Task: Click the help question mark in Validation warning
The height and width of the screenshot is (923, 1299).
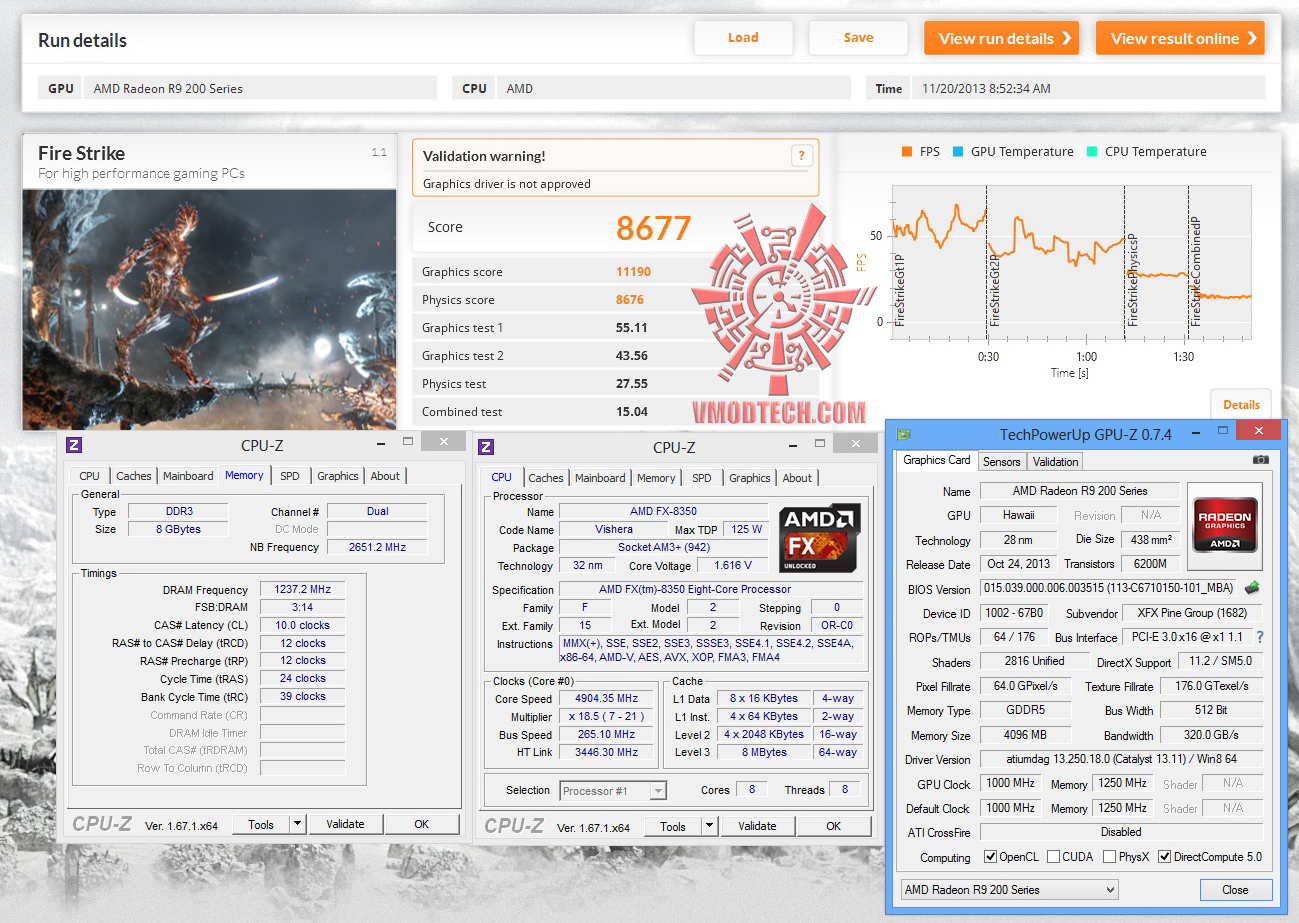Action: click(800, 155)
